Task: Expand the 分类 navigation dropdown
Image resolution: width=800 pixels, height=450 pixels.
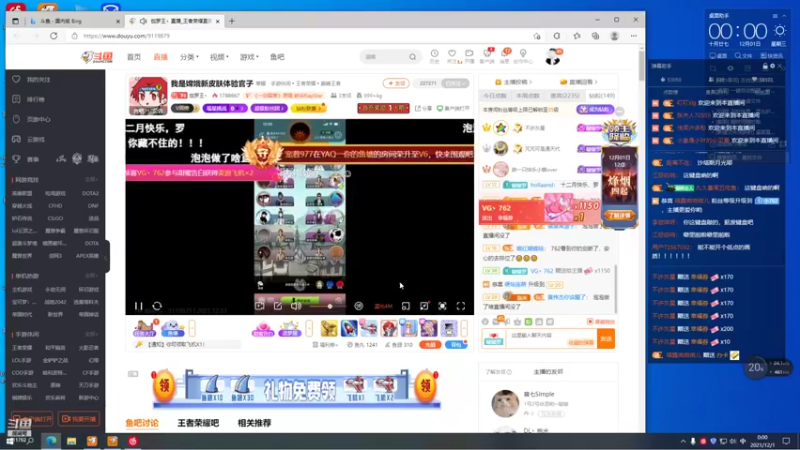Action: (189, 57)
